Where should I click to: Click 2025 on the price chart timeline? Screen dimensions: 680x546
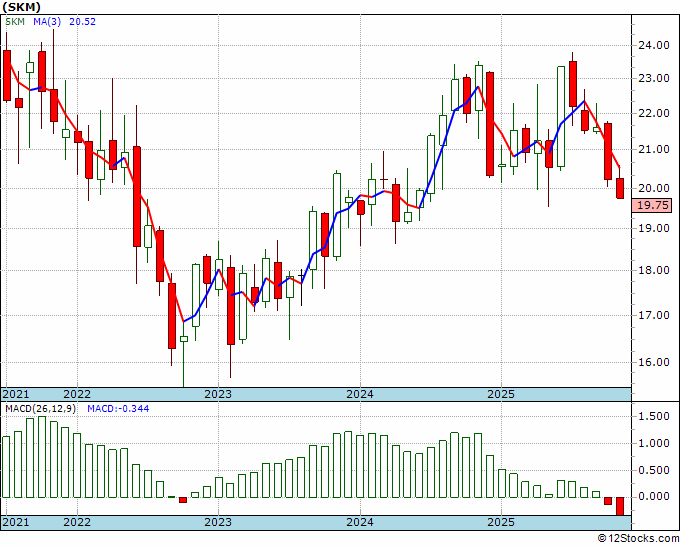[501, 394]
